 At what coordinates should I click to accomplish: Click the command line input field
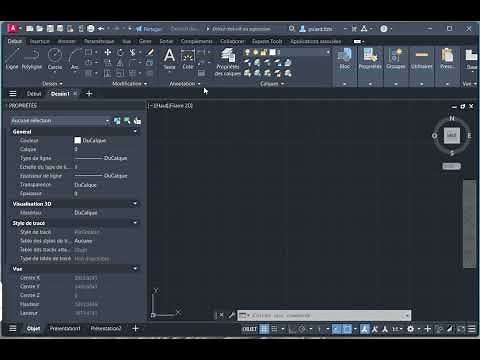[x=323, y=315]
